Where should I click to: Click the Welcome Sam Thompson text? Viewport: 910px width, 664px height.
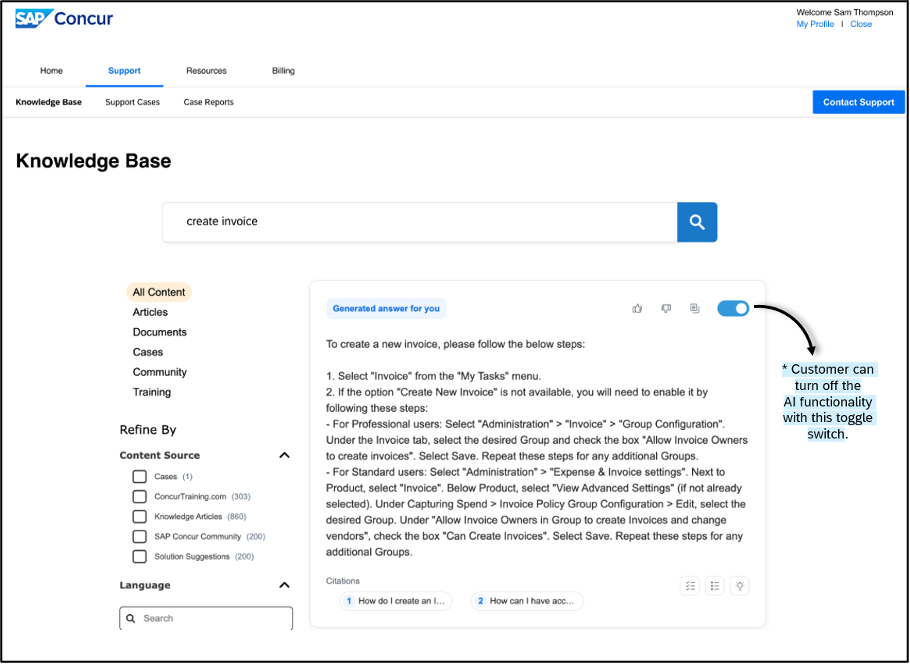click(x=844, y=12)
